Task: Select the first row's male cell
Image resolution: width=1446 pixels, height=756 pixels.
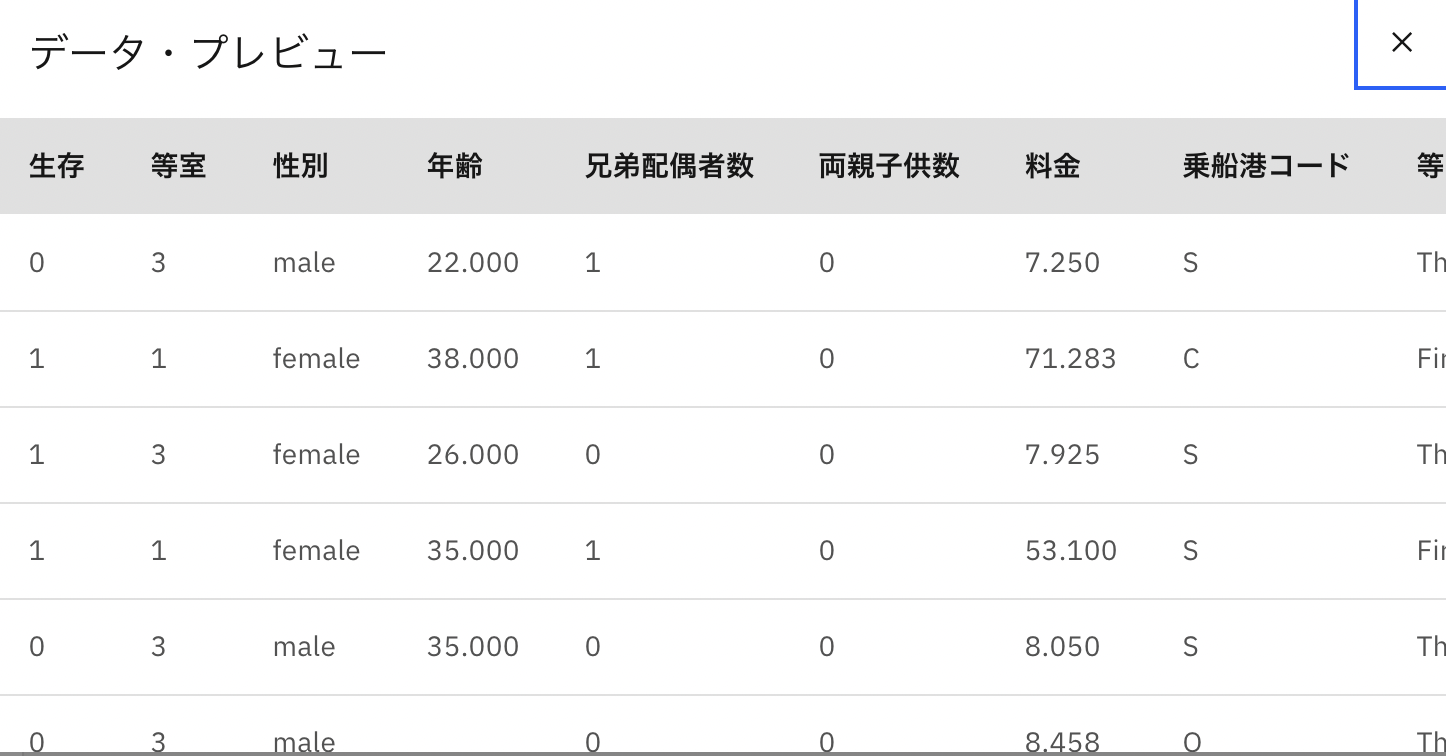Action: click(x=303, y=262)
